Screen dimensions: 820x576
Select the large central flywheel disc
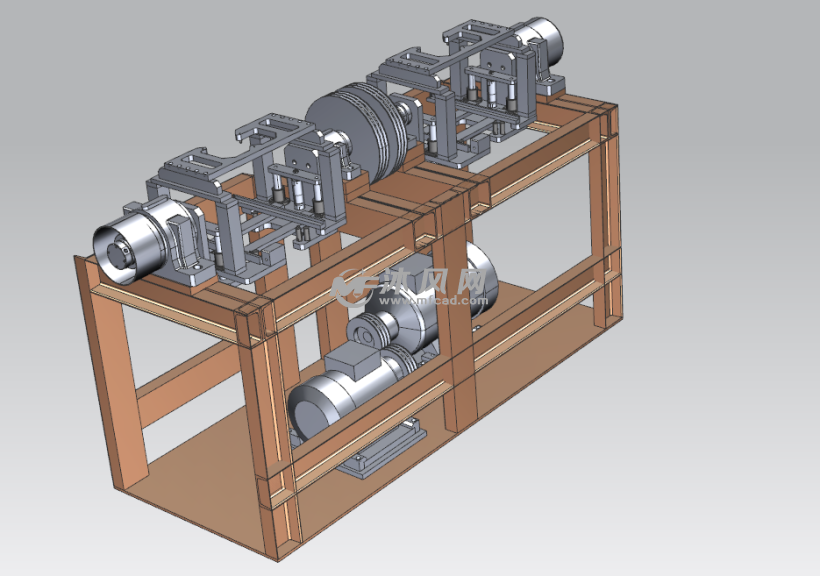point(357,131)
